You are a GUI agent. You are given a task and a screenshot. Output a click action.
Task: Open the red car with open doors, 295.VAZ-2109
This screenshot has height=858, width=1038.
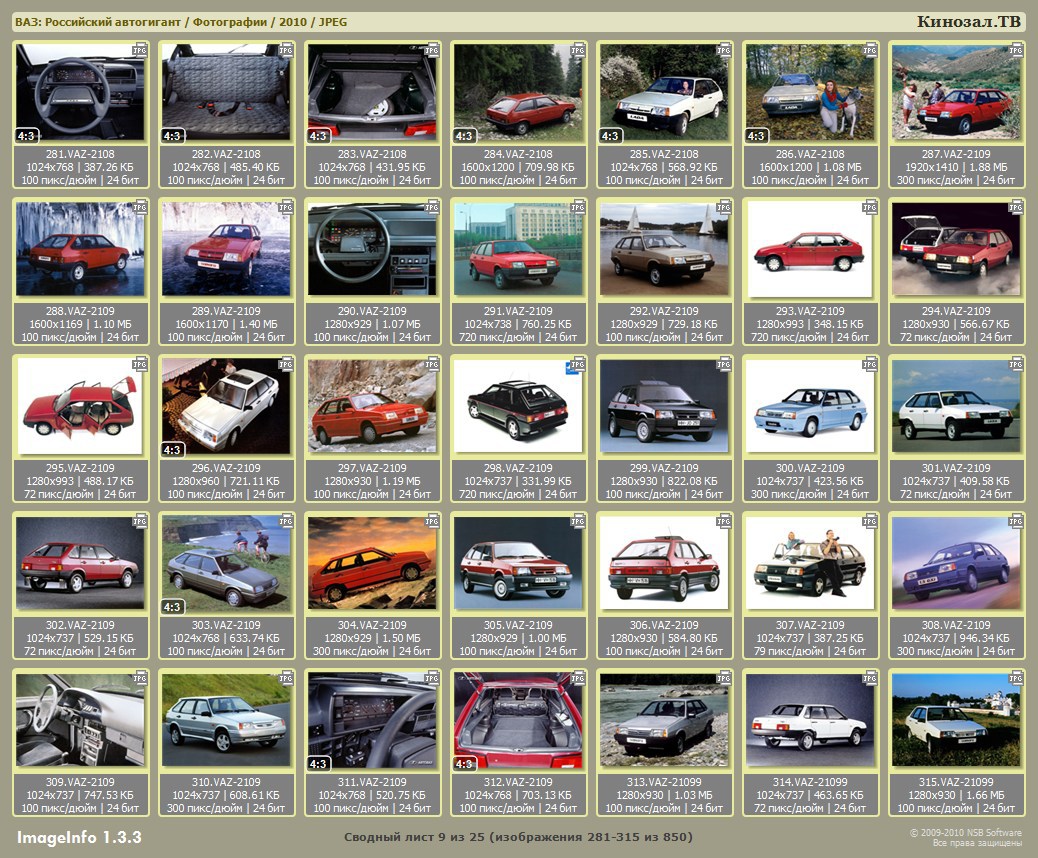pos(80,407)
